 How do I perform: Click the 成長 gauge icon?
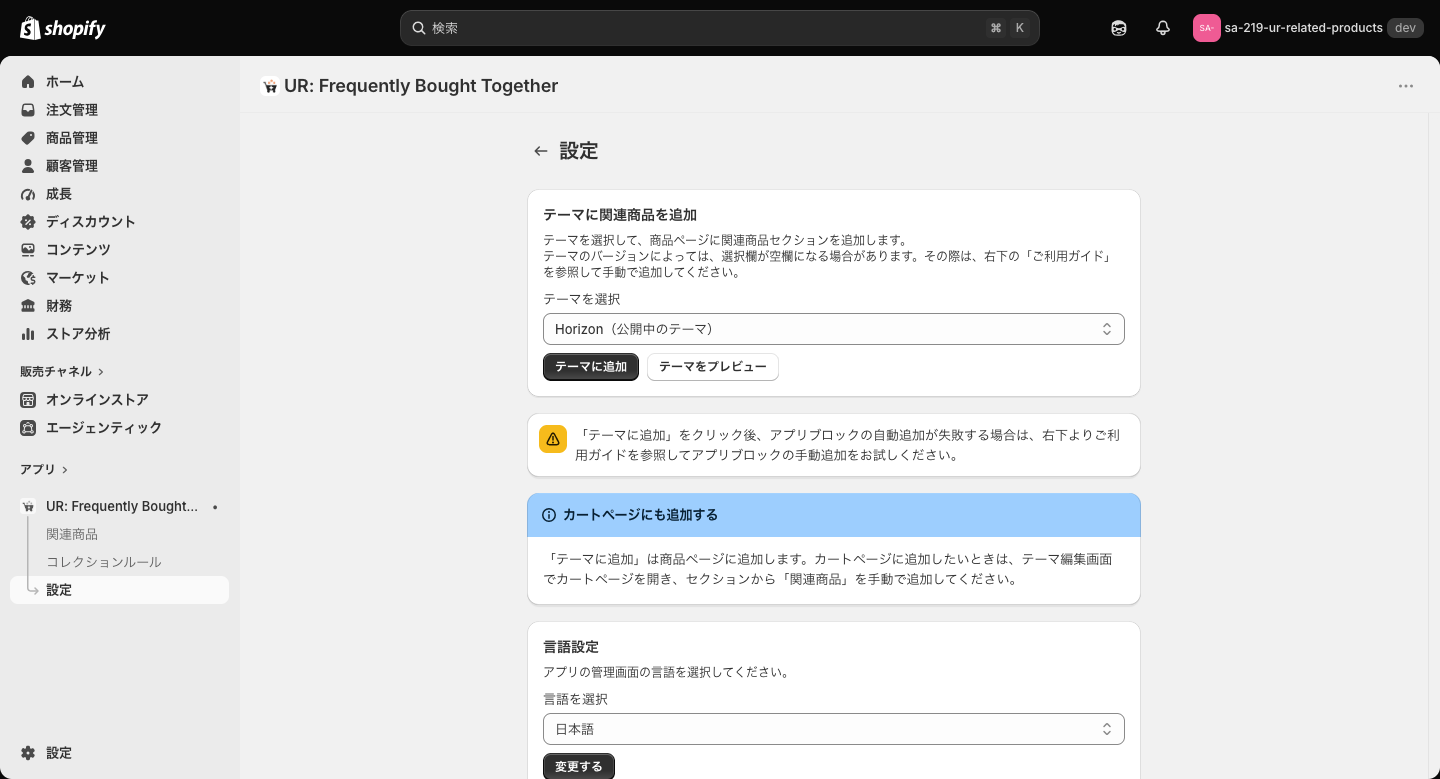[x=28, y=194]
